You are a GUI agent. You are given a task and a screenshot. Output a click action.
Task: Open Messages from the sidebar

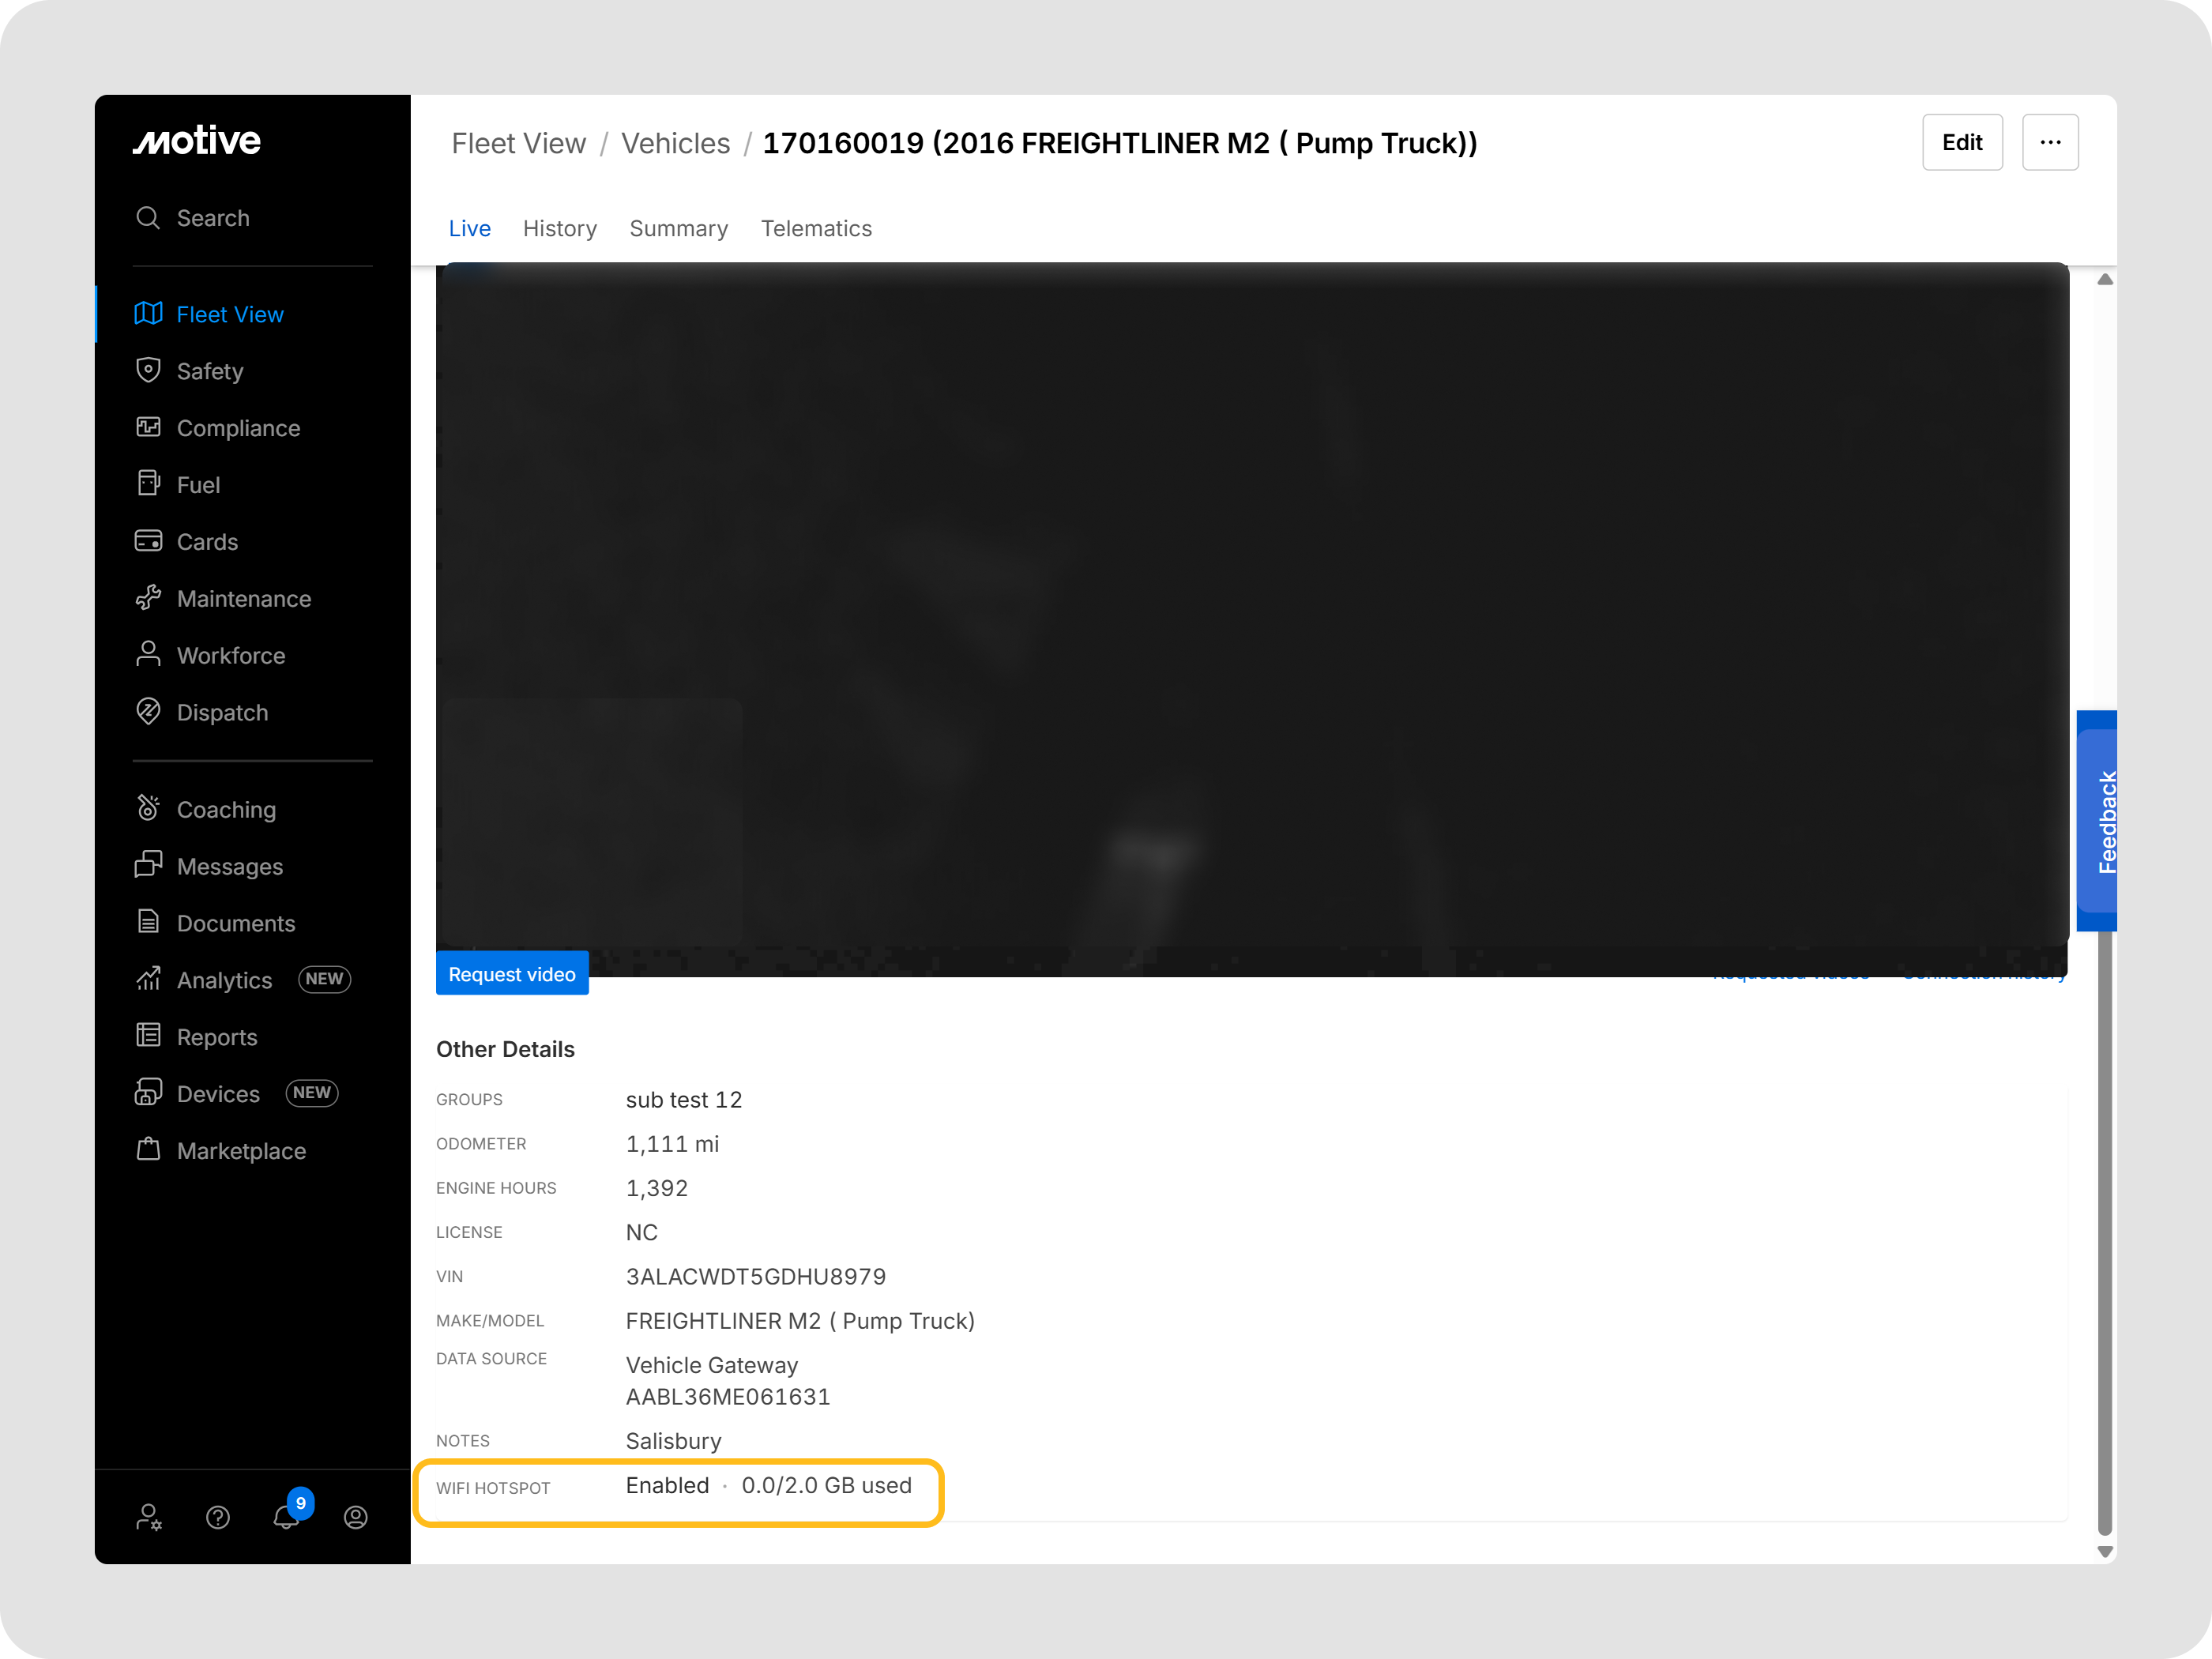pos(230,866)
